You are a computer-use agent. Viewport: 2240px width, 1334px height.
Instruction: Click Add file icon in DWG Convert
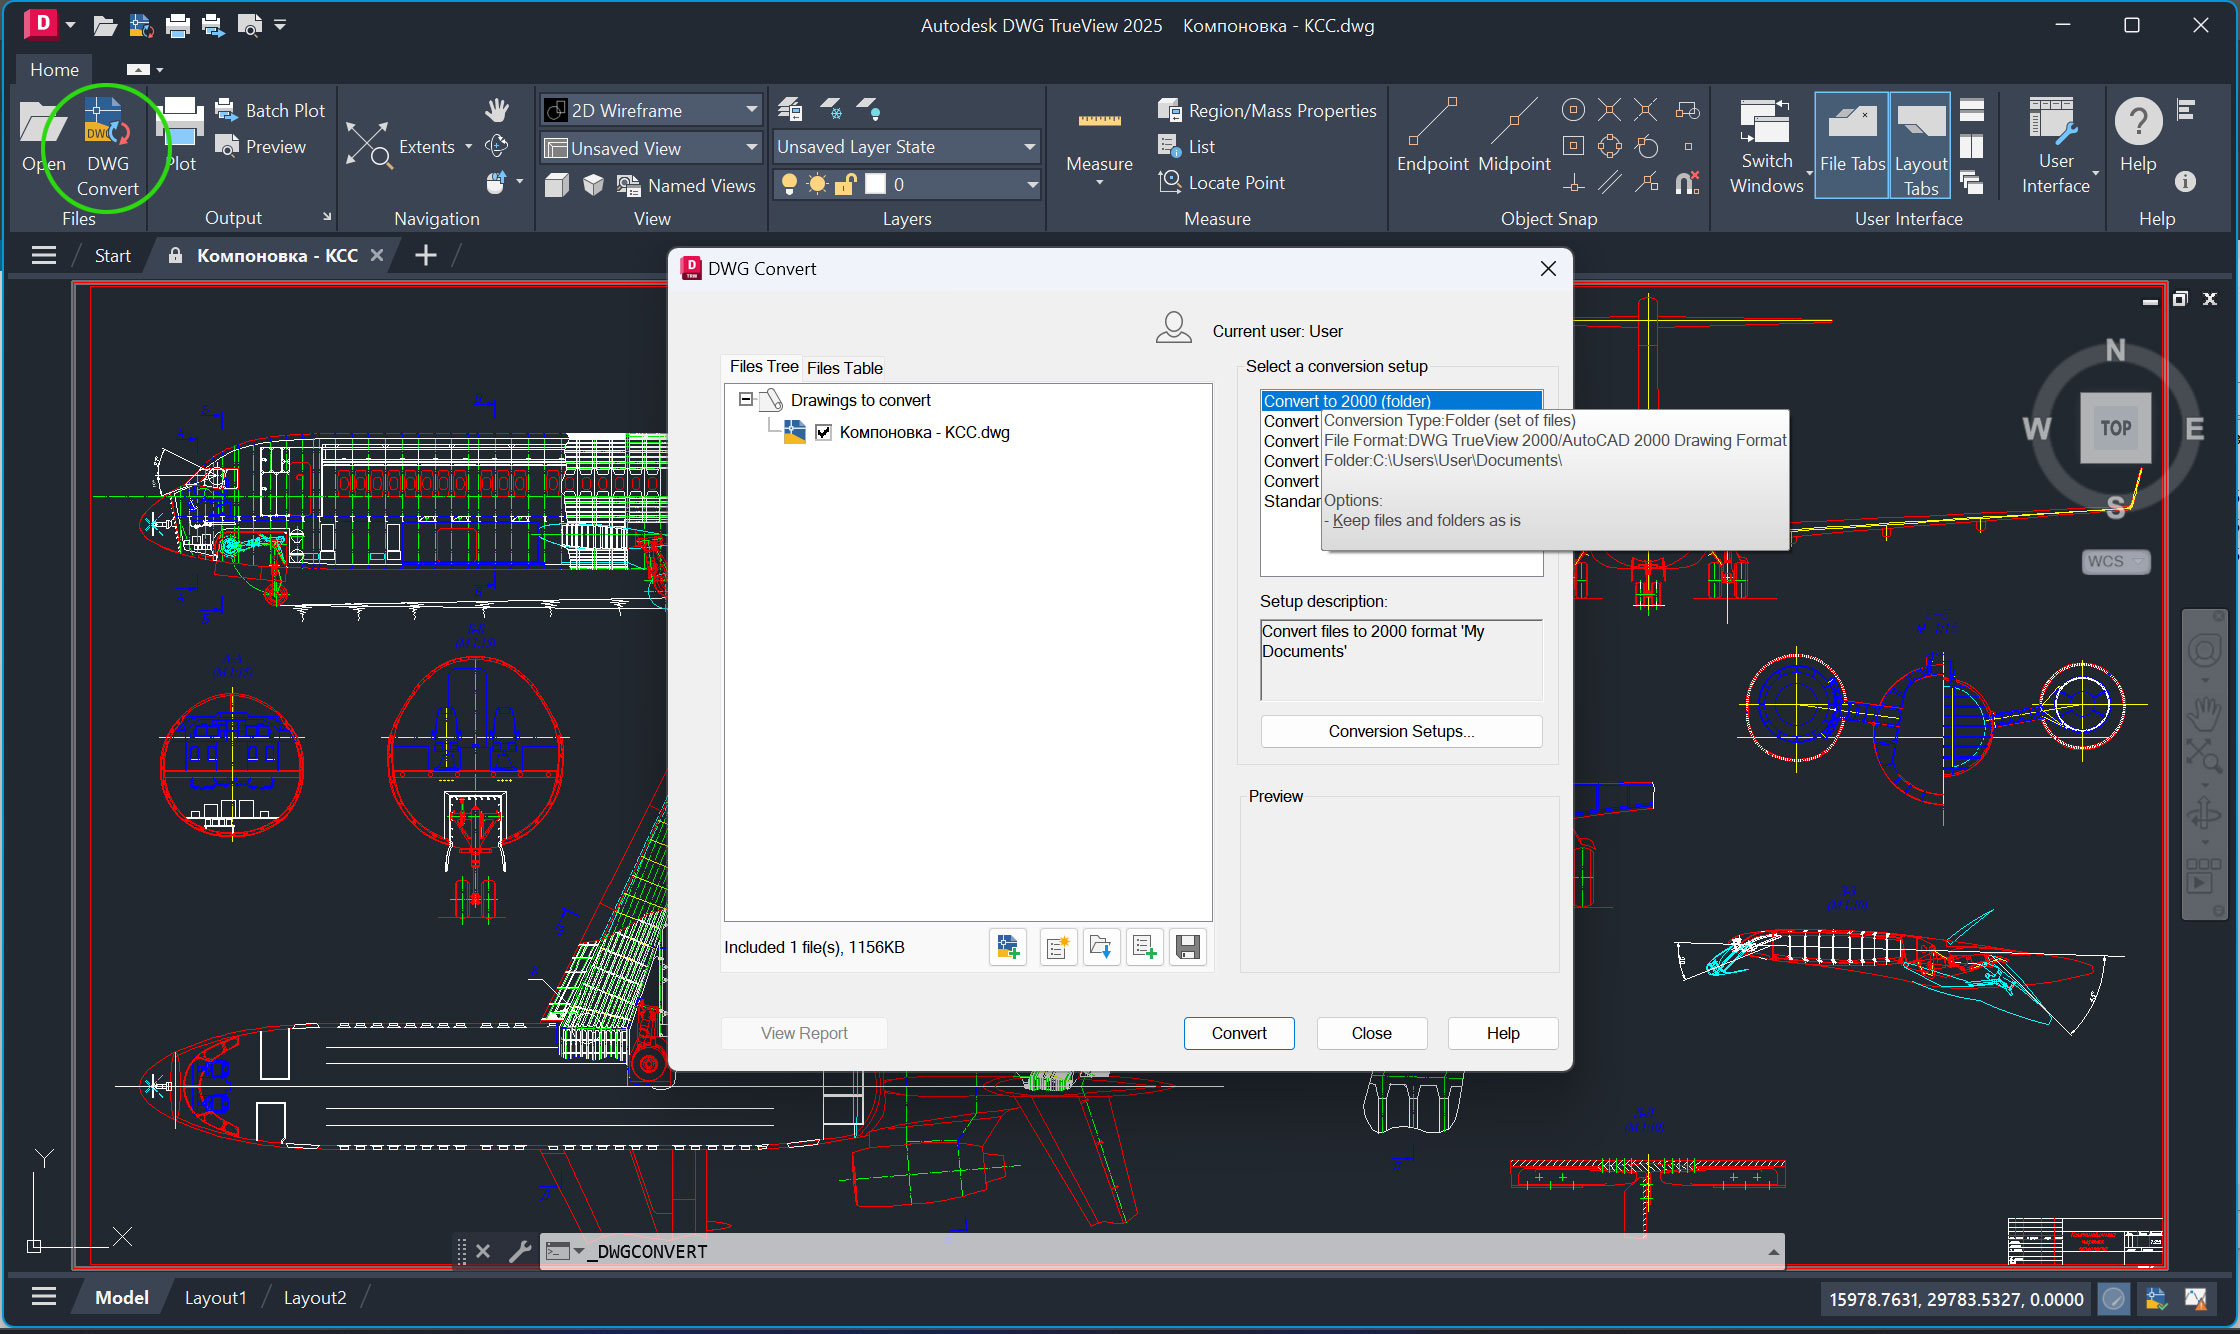tap(1008, 947)
